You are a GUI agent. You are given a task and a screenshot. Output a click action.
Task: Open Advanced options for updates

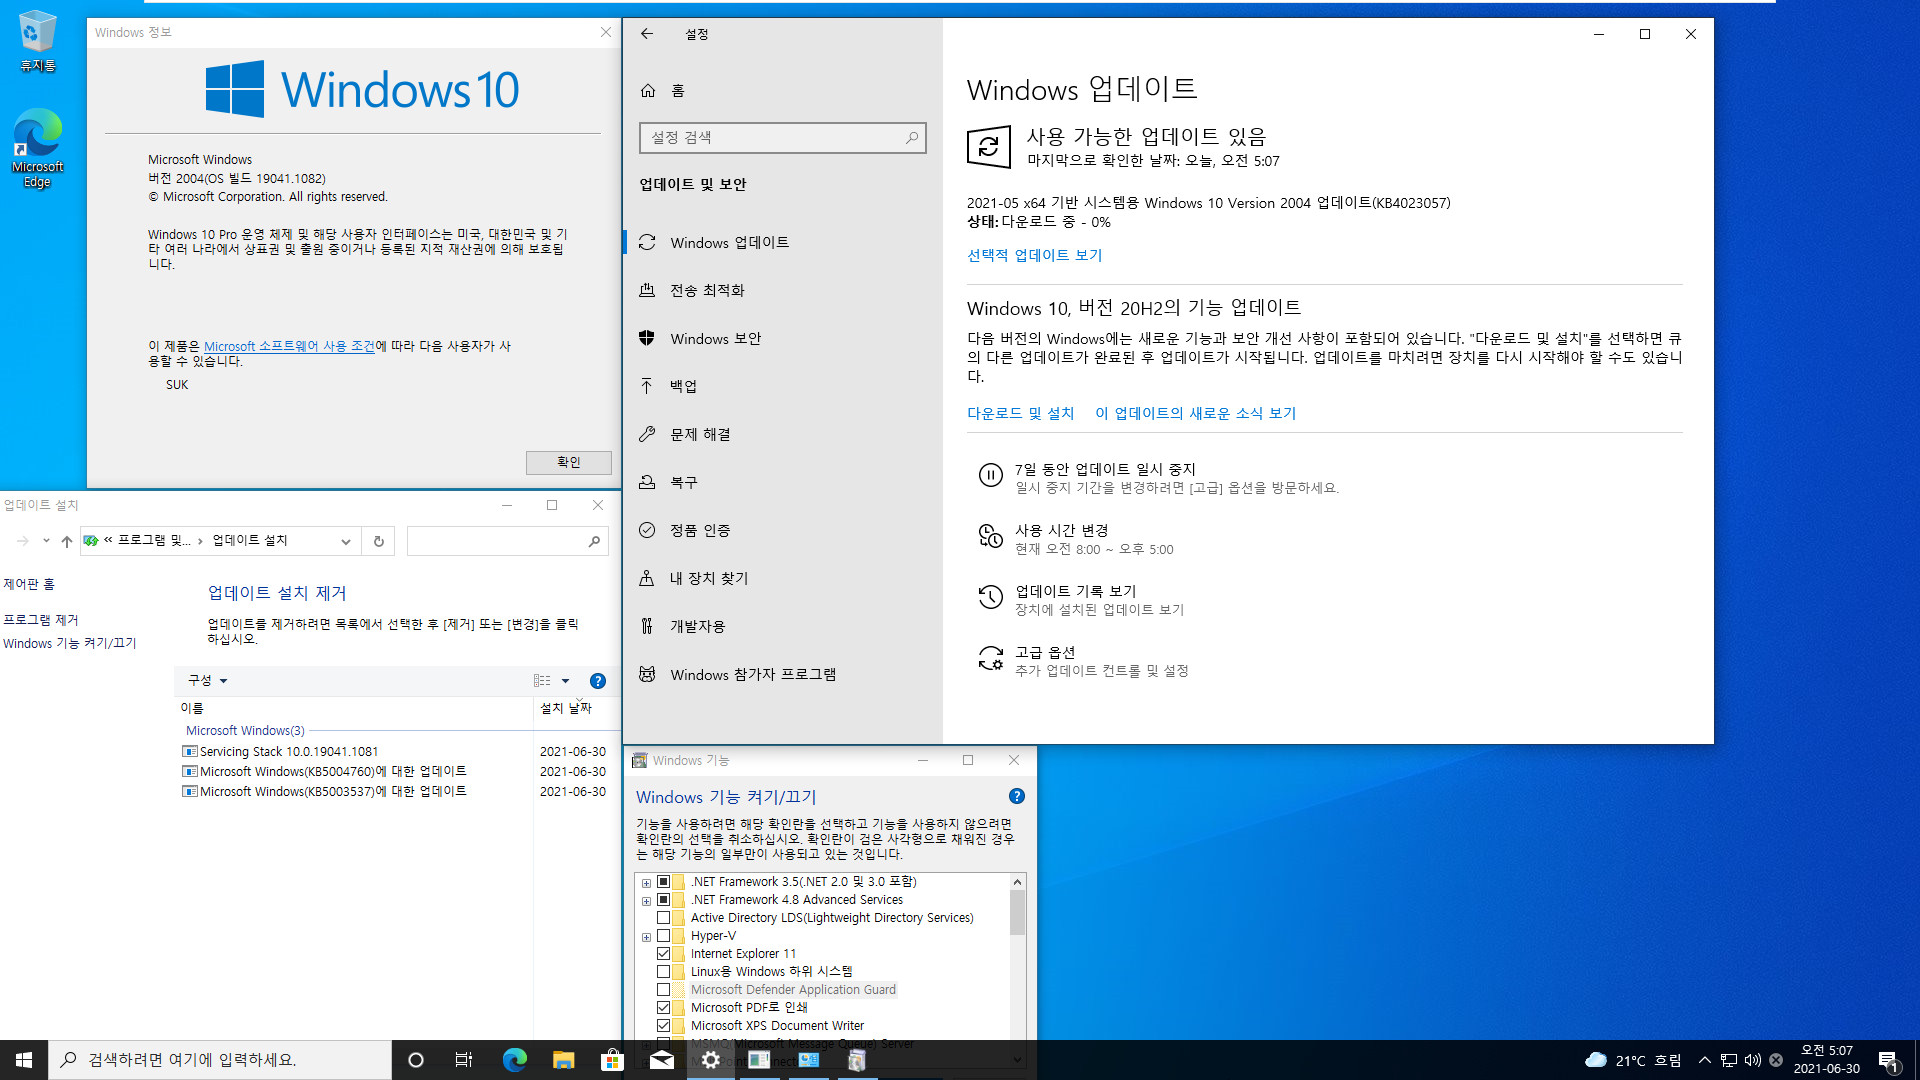coord(1082,661)
